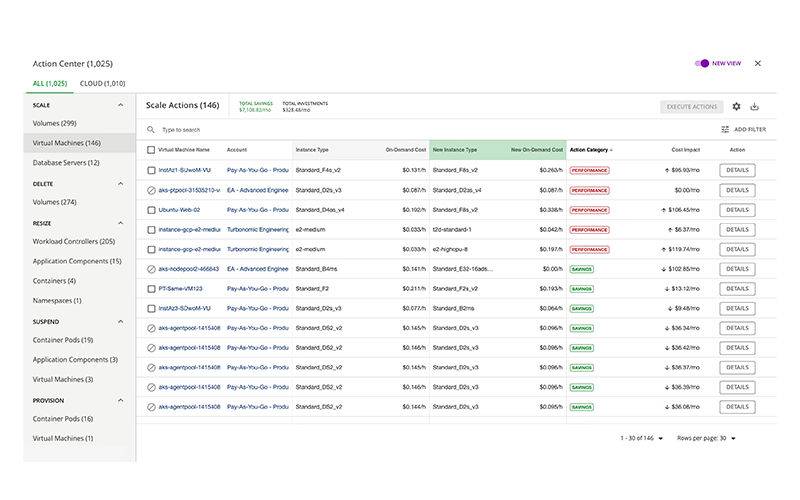
Task: Collapse the Scale section in sidebar
Action: 121,105
